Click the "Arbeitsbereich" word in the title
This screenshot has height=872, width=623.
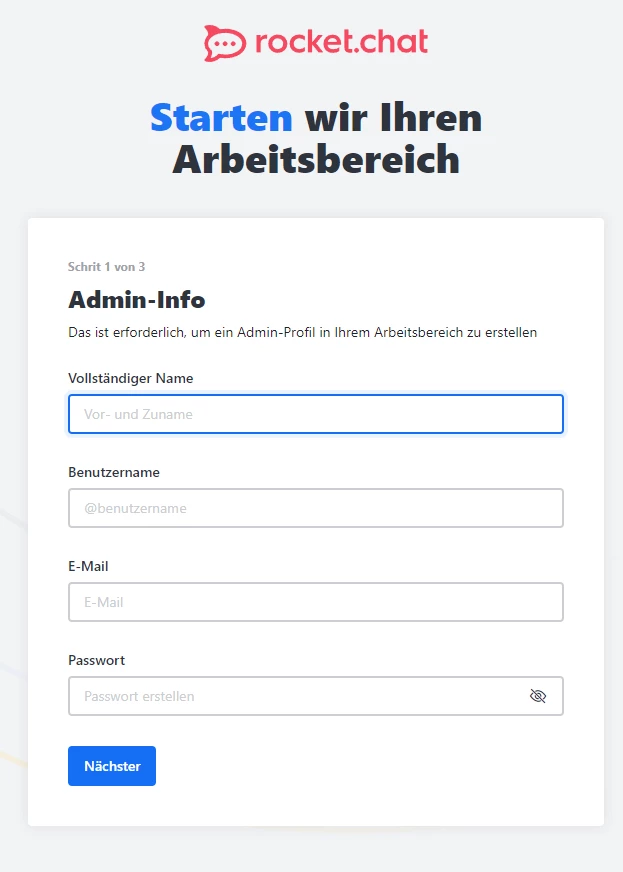point(316,160)
